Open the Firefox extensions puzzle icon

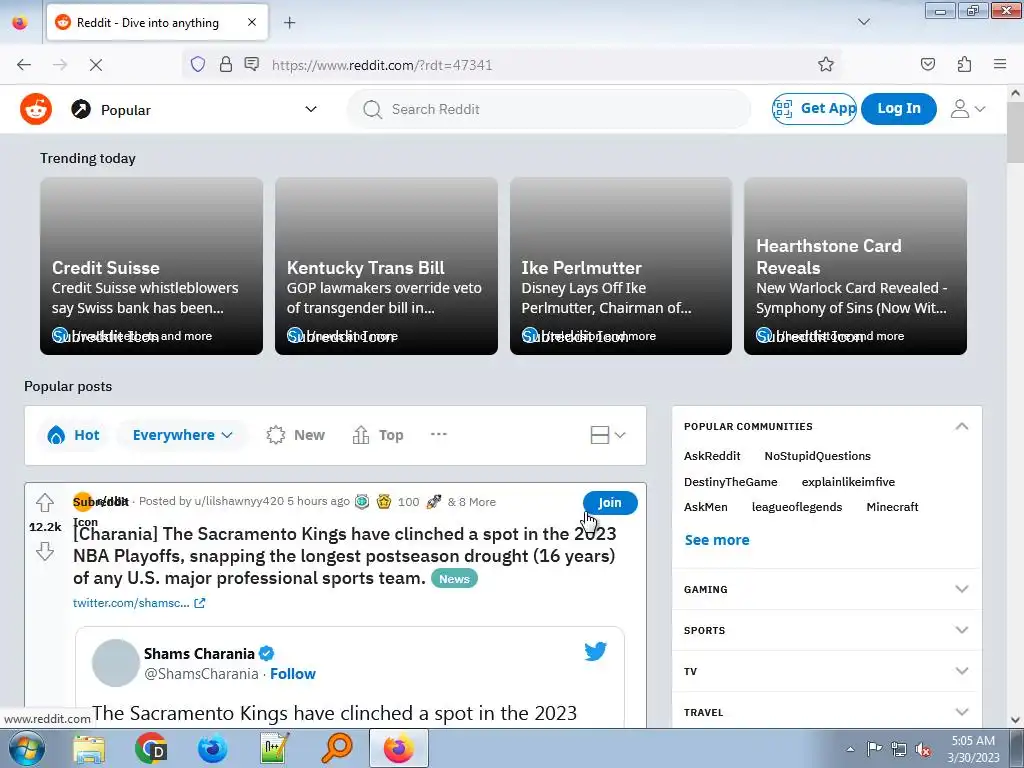[x=964, y=64]
